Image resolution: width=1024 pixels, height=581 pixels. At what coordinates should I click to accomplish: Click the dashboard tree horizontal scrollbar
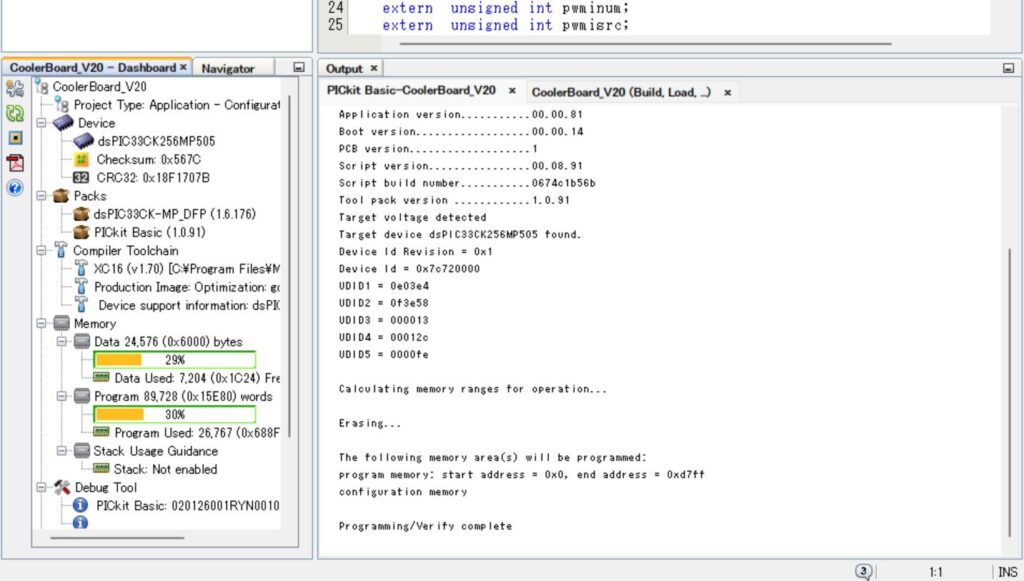pos(117,538)
